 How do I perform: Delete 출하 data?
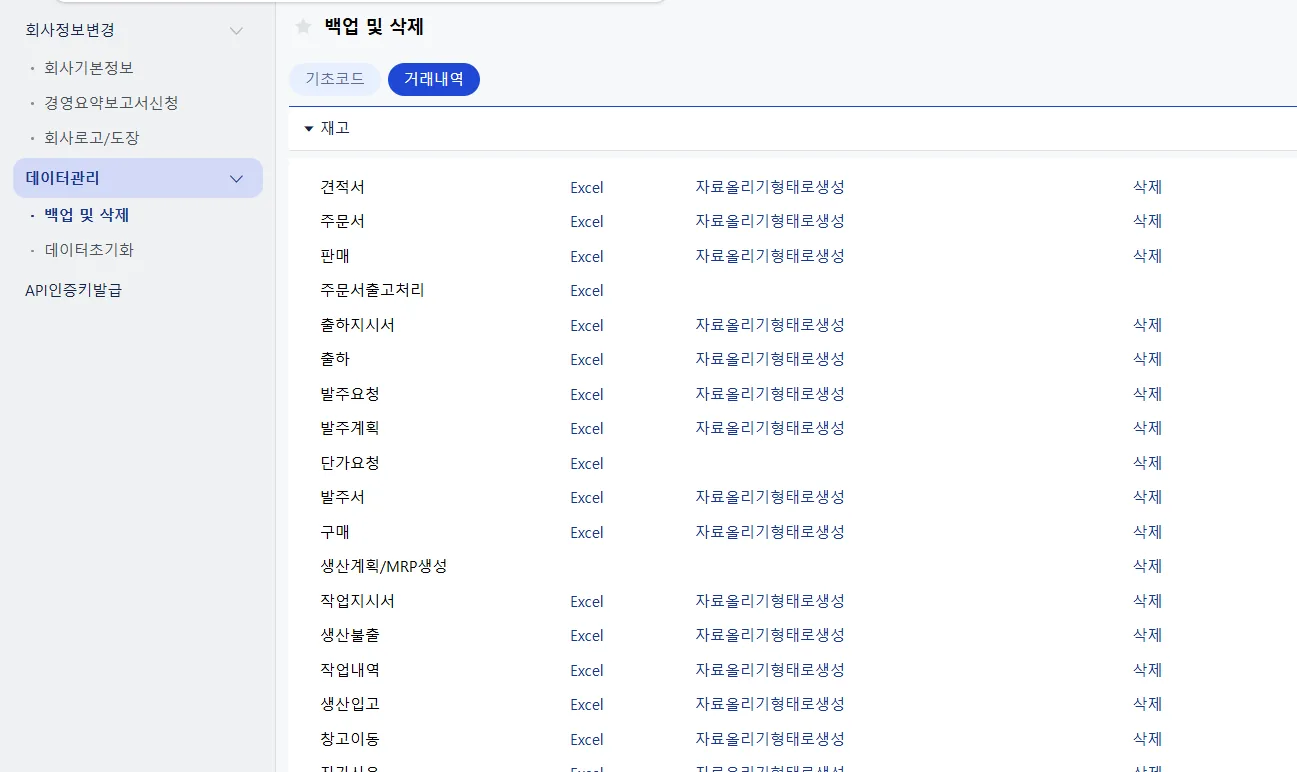pyautogui.click(x=1147, y=359)
